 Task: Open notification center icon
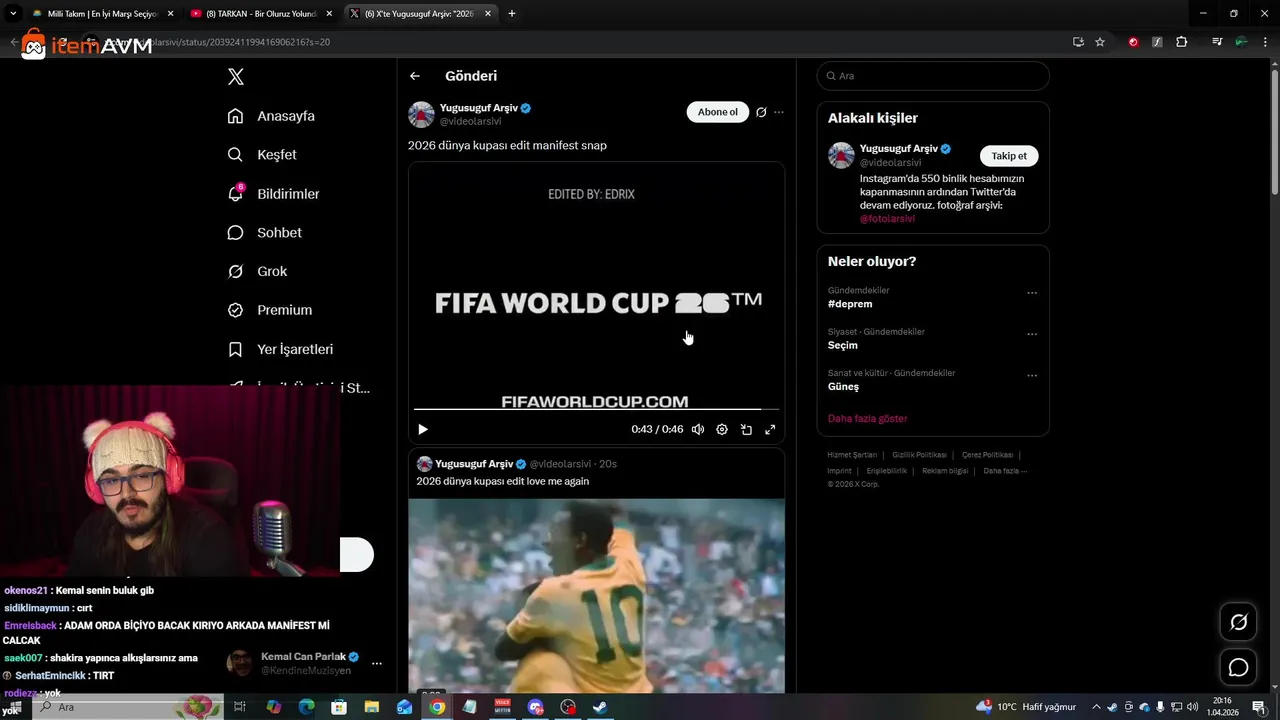pos(1257,707)
